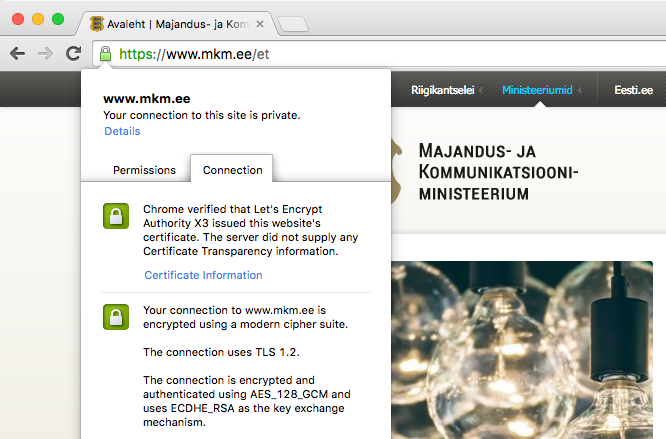Reload the page with the refresh icon

coord(73,53)
